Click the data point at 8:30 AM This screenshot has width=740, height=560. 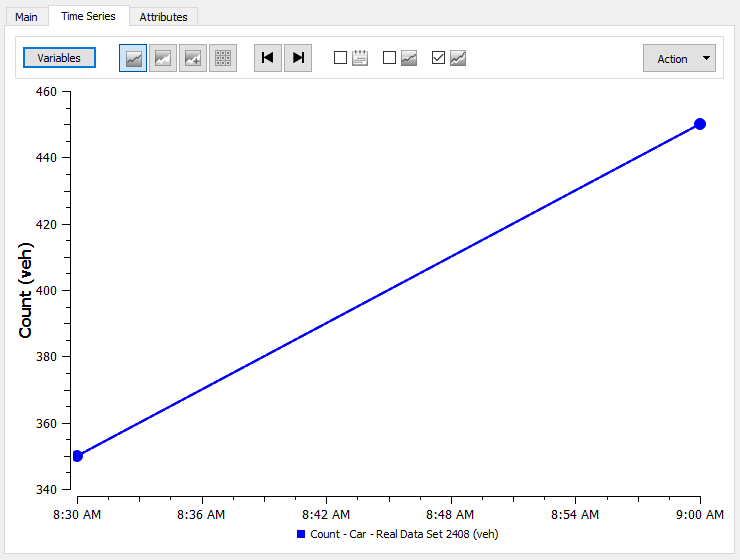[77, 456]
